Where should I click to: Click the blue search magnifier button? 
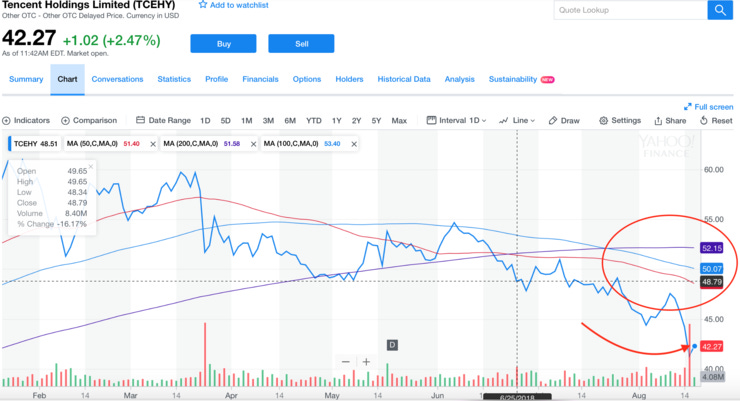click(720, 10)
